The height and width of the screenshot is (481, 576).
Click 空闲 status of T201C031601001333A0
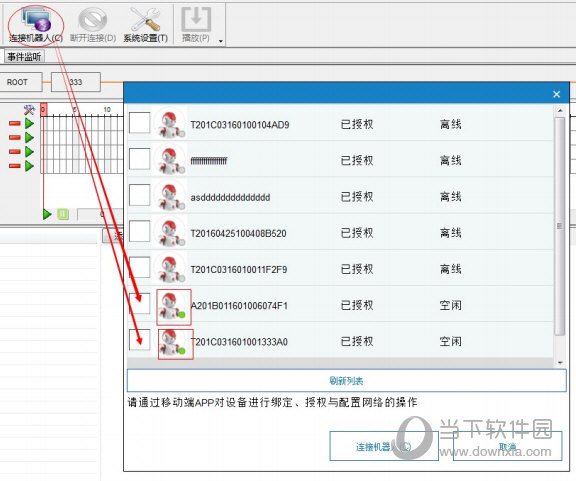(450, 342)
